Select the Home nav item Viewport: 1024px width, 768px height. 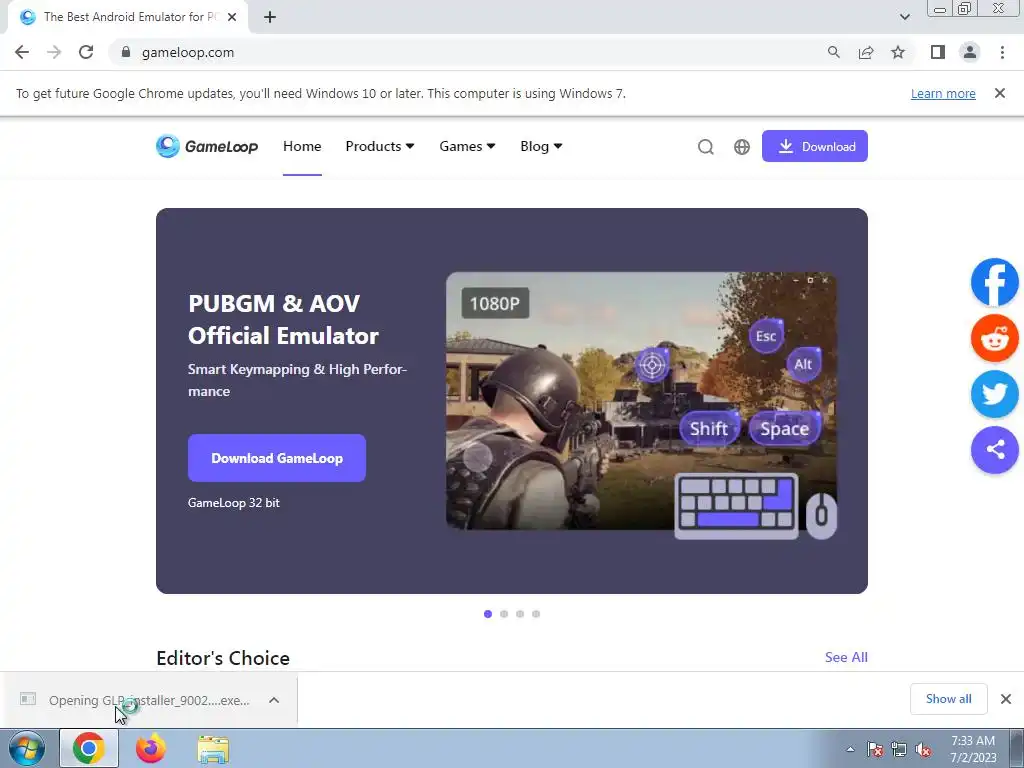point(302,146)
